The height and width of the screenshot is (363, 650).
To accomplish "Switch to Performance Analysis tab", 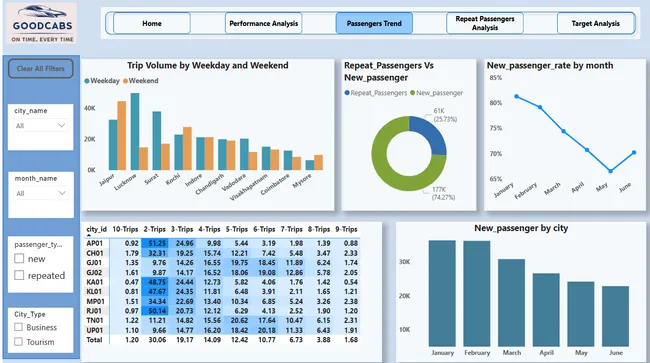I will pos(264,23).
